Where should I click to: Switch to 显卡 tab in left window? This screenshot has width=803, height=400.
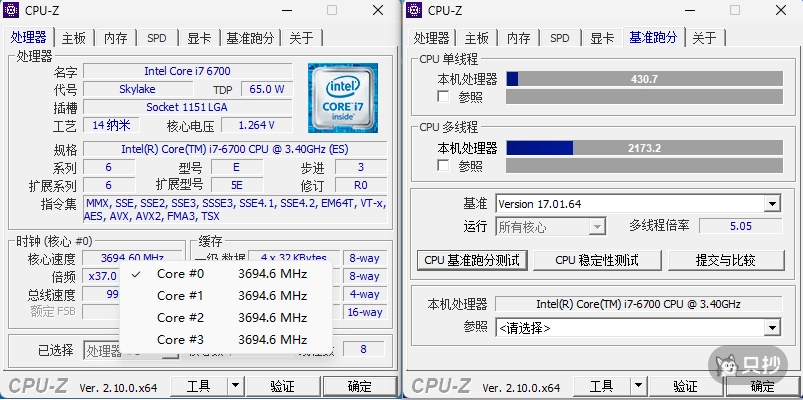point(199,38)
